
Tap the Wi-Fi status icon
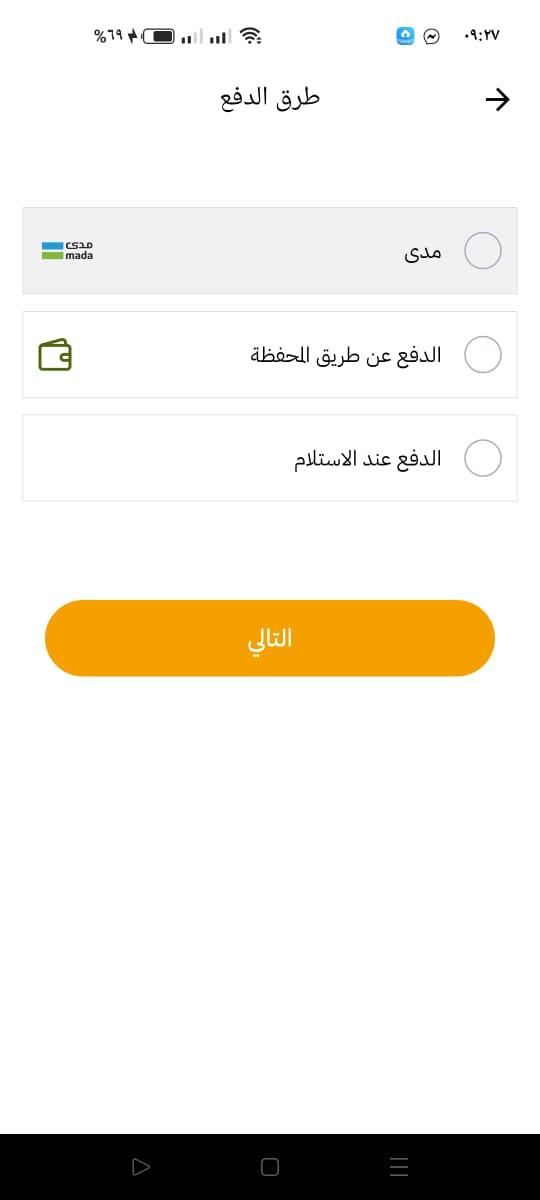[x=251, y=36]
